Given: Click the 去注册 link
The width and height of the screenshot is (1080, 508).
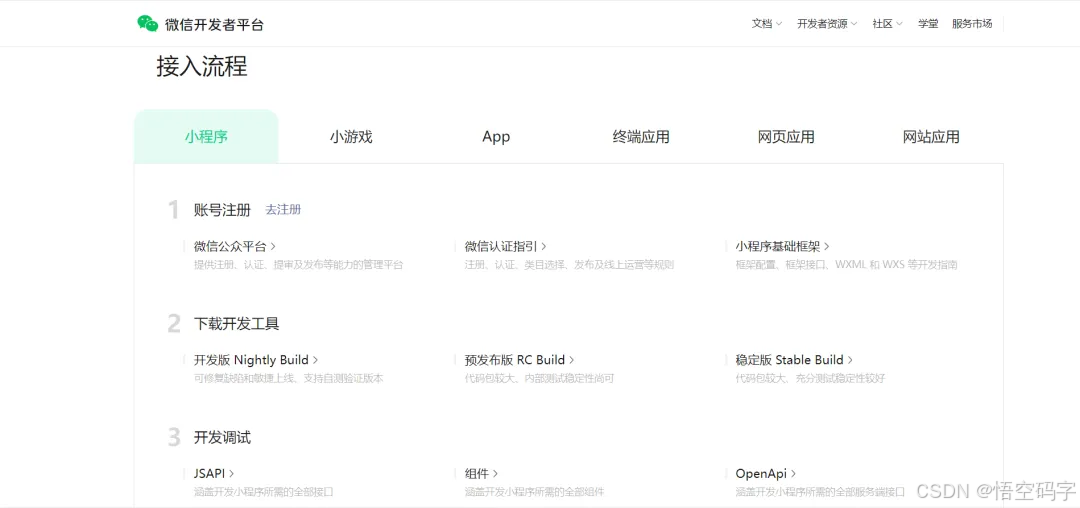Looking at the screenshot, I should coord(283,210).
